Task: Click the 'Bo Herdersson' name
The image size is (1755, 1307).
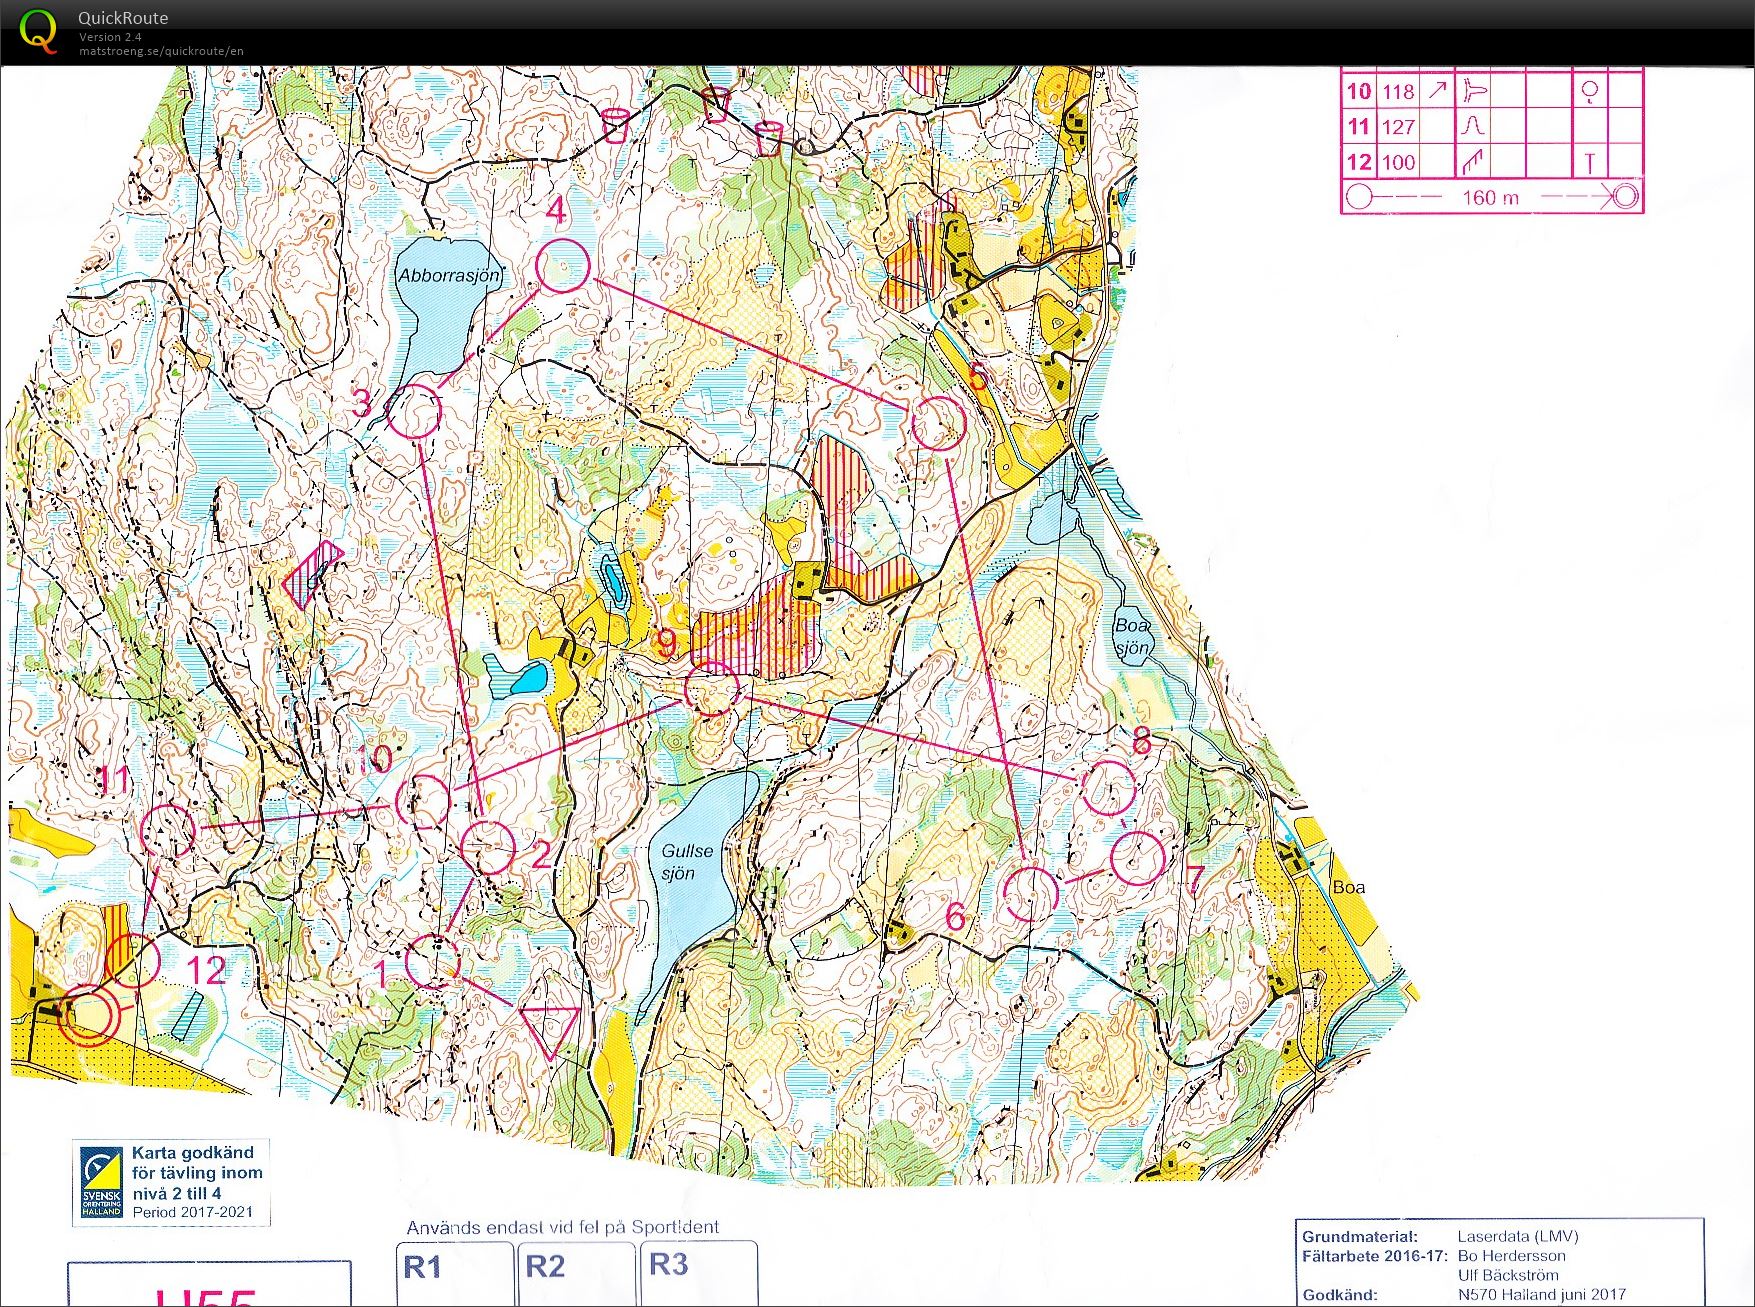Action: (1512, 1256)
